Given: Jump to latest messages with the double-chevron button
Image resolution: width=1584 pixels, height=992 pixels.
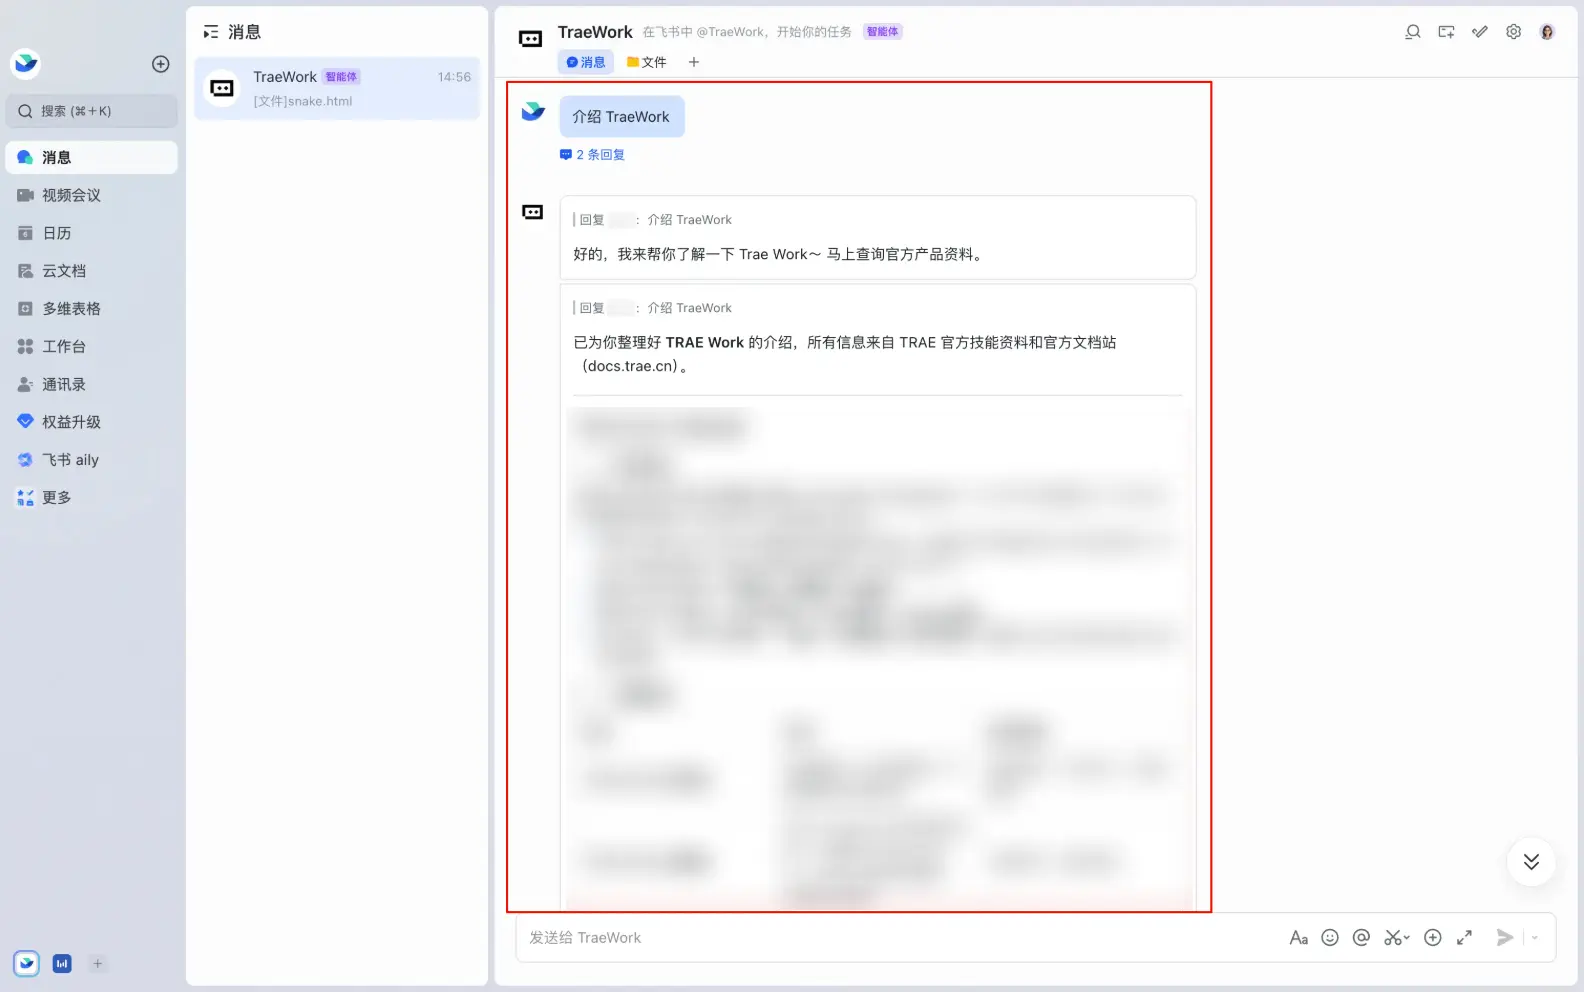Looking at the screenshot, I should pos(1531,862).
